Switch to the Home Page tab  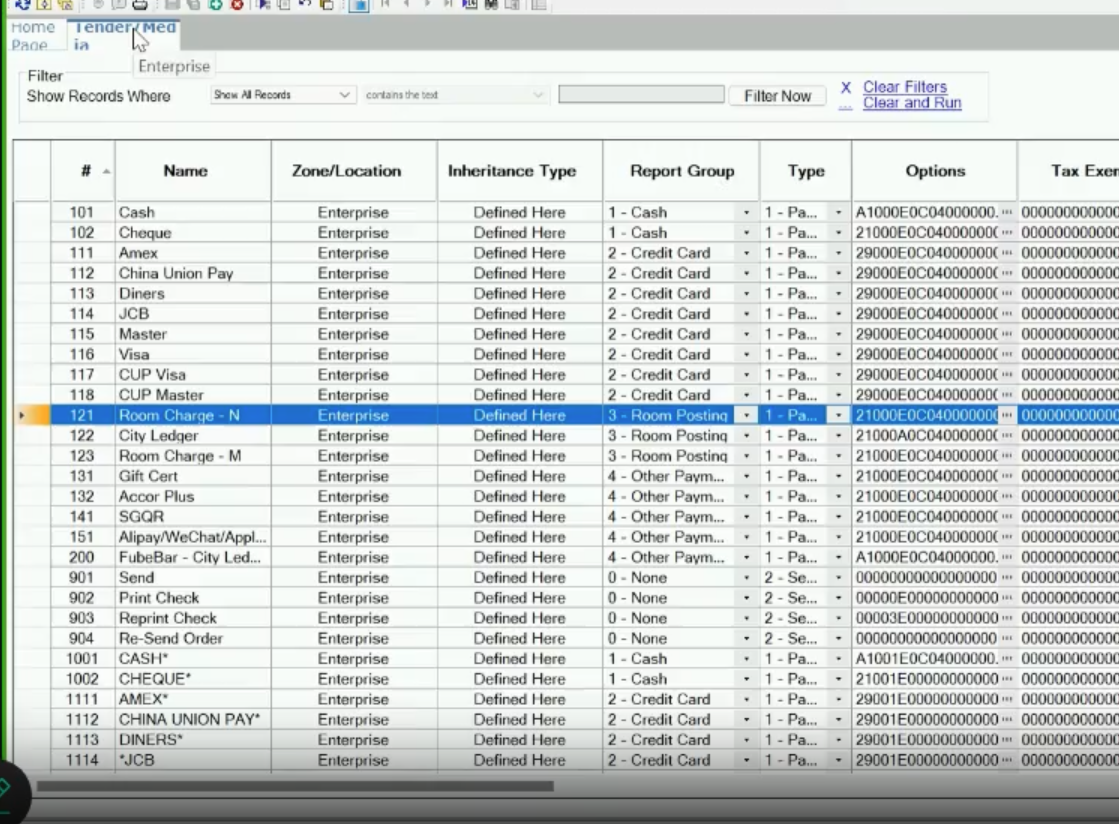click(x=32, y=36)
